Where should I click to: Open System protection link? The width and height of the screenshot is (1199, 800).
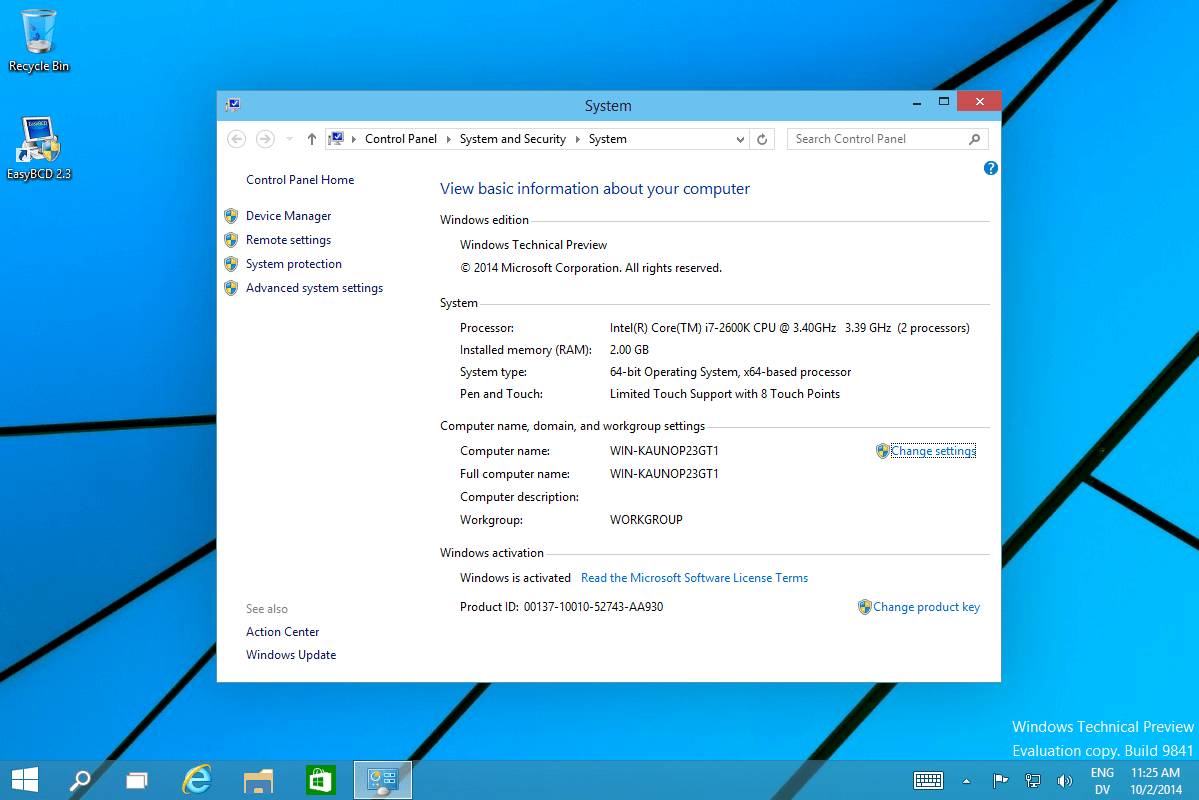[x=294, y=264]
